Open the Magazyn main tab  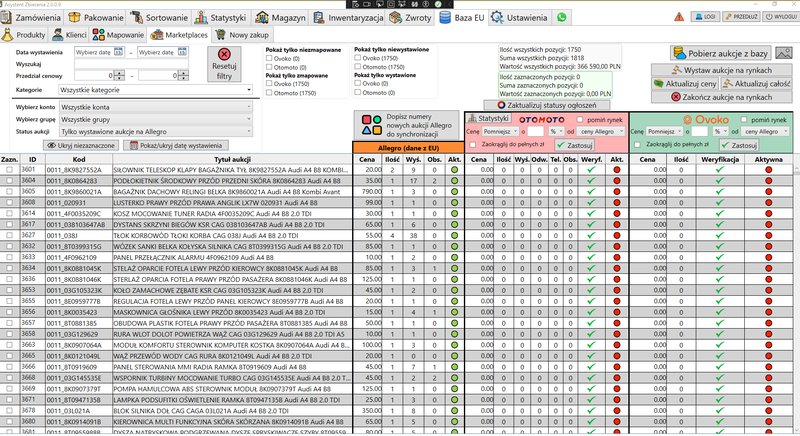(x=281, y=17)
